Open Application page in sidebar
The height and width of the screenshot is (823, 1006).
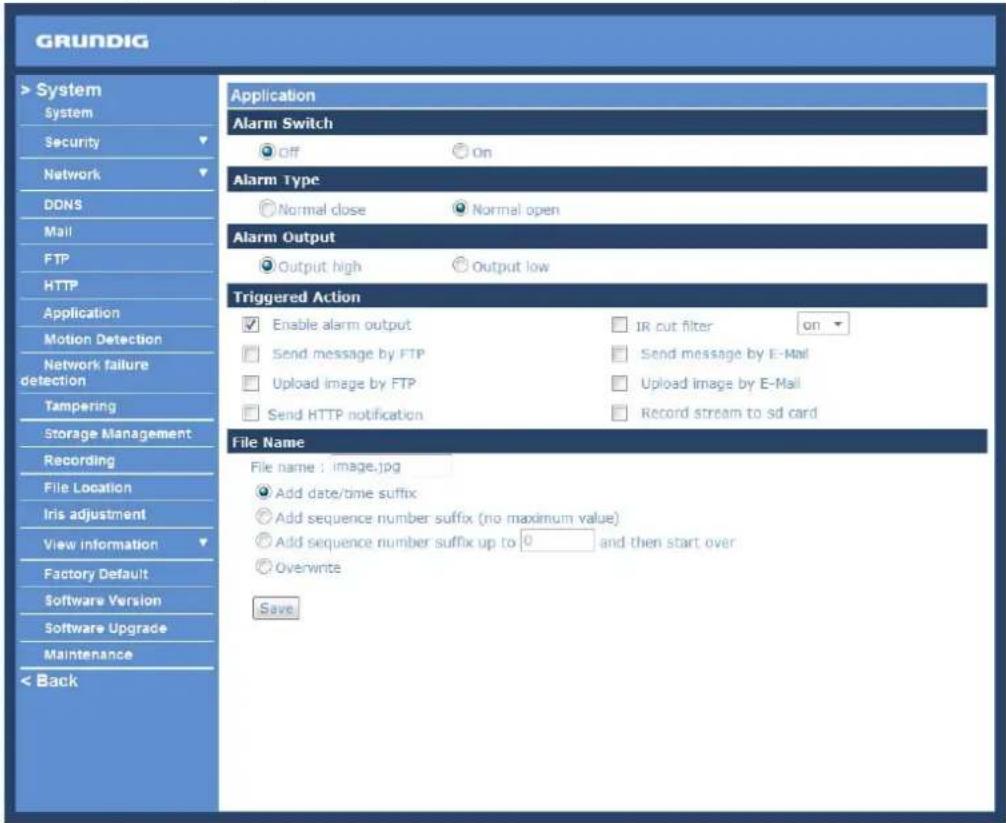coord(81,313)
